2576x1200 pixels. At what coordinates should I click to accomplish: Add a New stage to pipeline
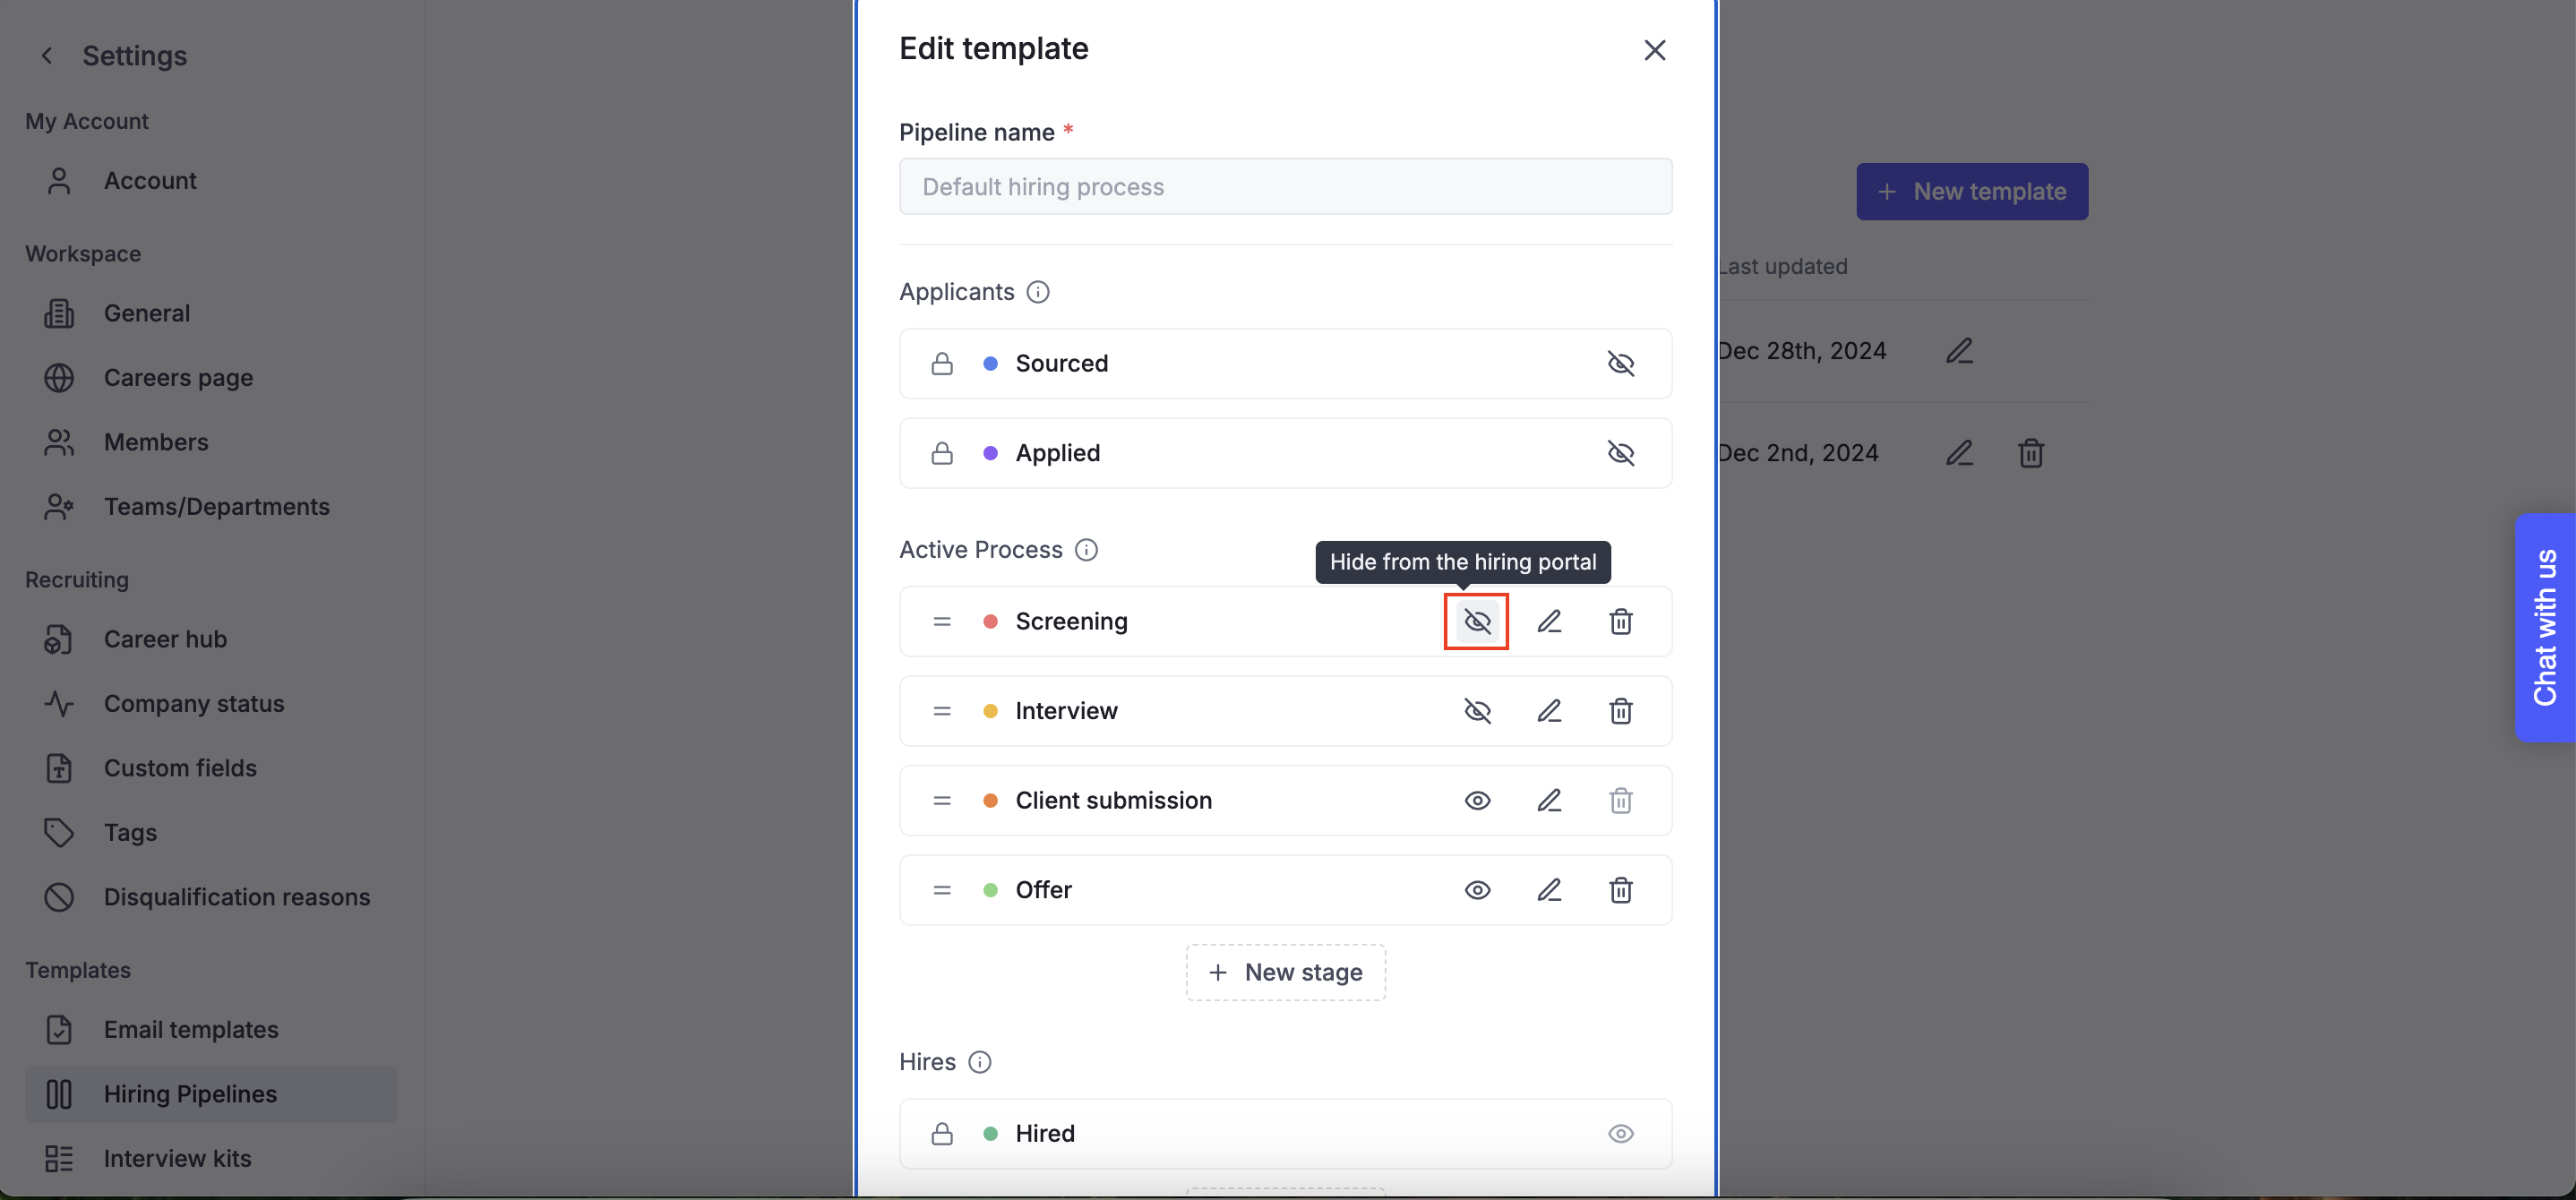[1285, 972]
